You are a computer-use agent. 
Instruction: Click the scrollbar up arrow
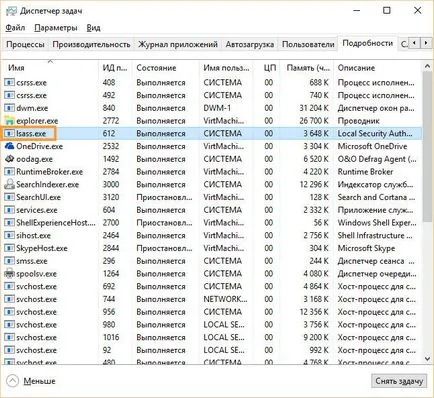pos(427,66)
